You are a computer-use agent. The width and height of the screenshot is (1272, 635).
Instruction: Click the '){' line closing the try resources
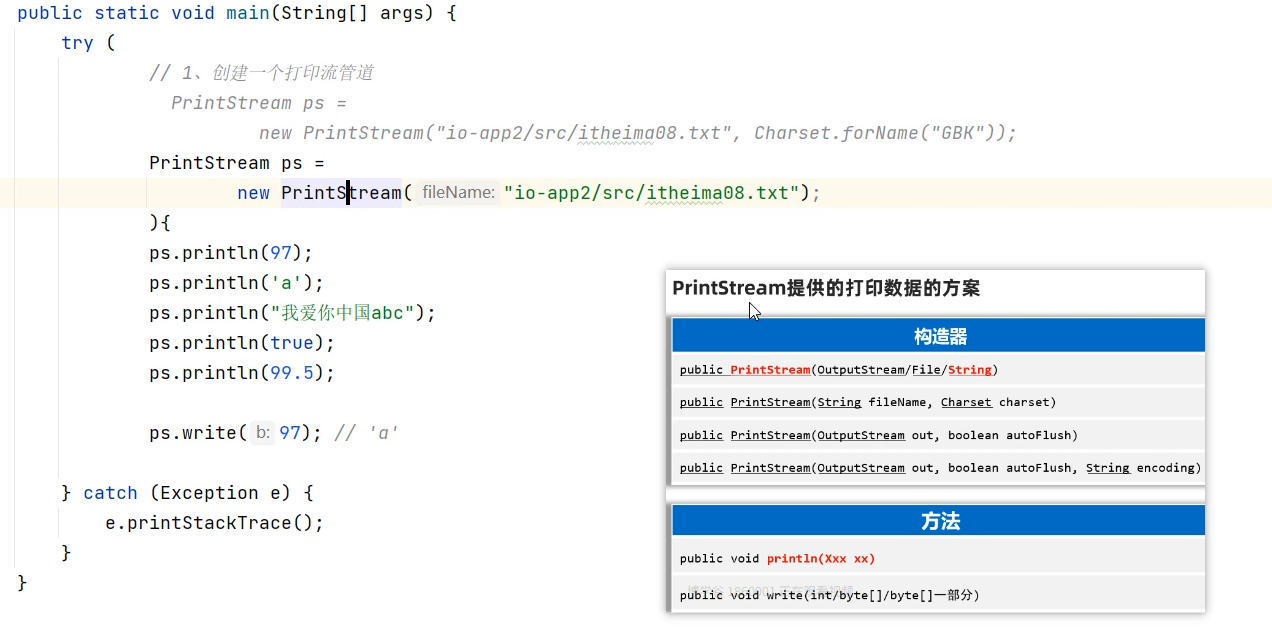(x=160, y=223)
